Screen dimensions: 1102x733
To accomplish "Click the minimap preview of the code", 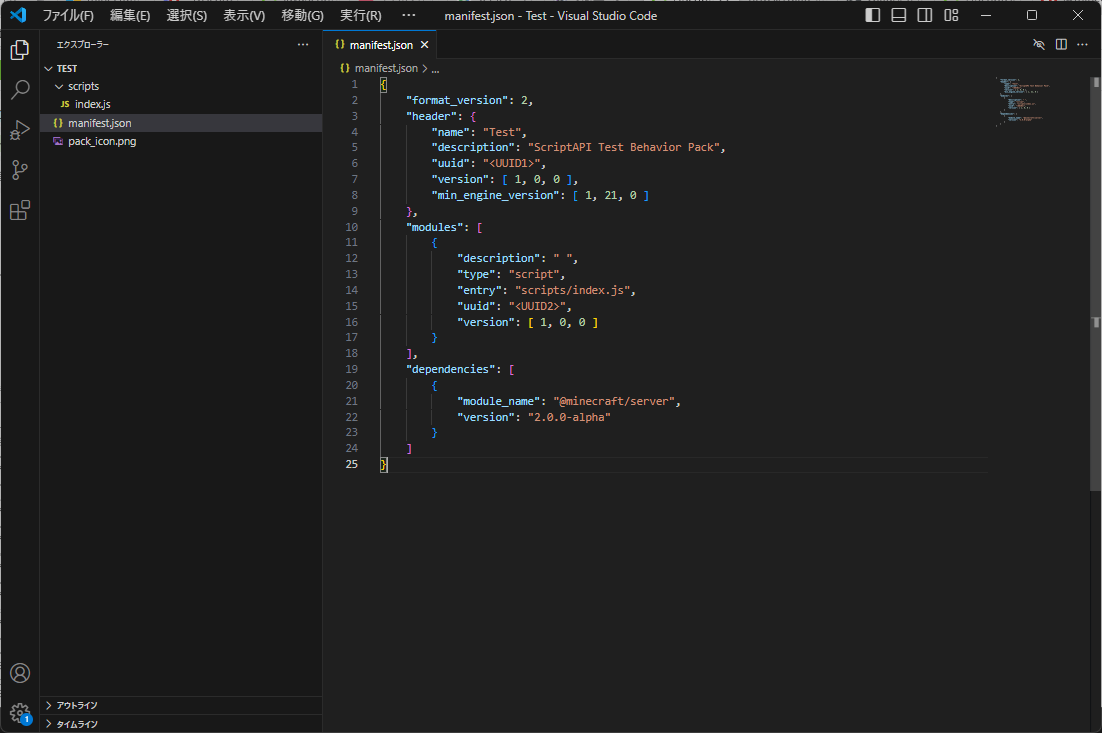I will coord(1020,100).
